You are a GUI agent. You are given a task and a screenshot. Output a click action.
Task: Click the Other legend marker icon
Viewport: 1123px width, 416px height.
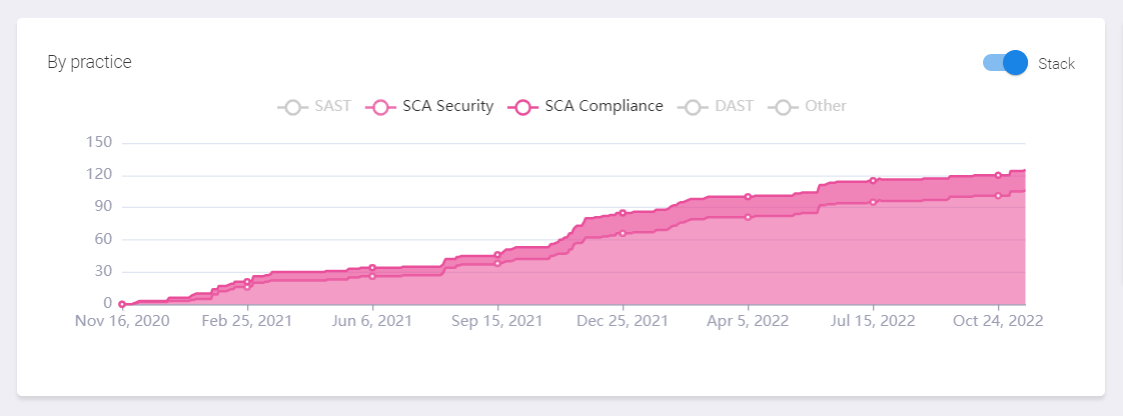pyautogui.click(x=783, y=106)
